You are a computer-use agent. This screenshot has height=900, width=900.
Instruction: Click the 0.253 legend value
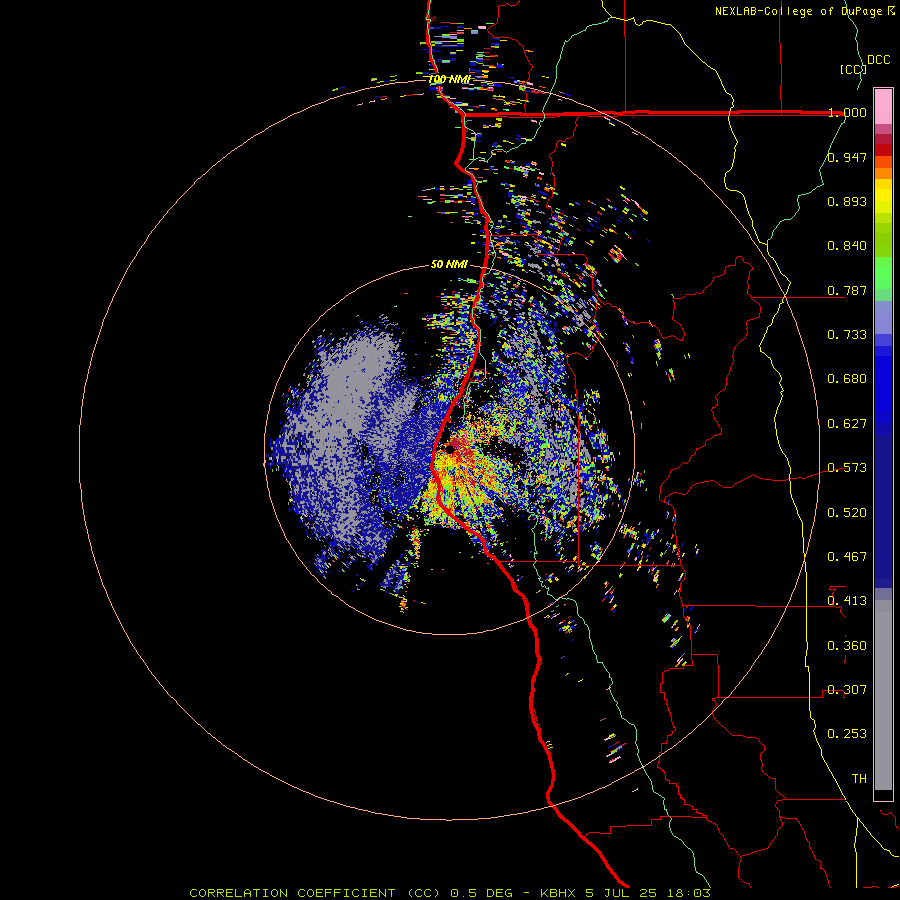click(847, 734)
